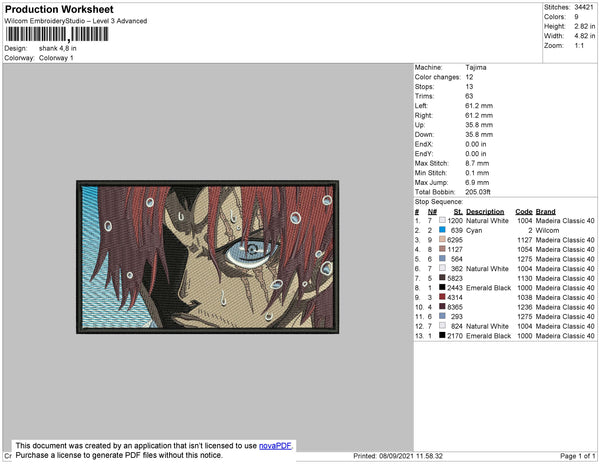Image resolution: width=600 pixels, height=464 pixels.
Task: Click the 'Brand' column header
Action: [545, 212]
